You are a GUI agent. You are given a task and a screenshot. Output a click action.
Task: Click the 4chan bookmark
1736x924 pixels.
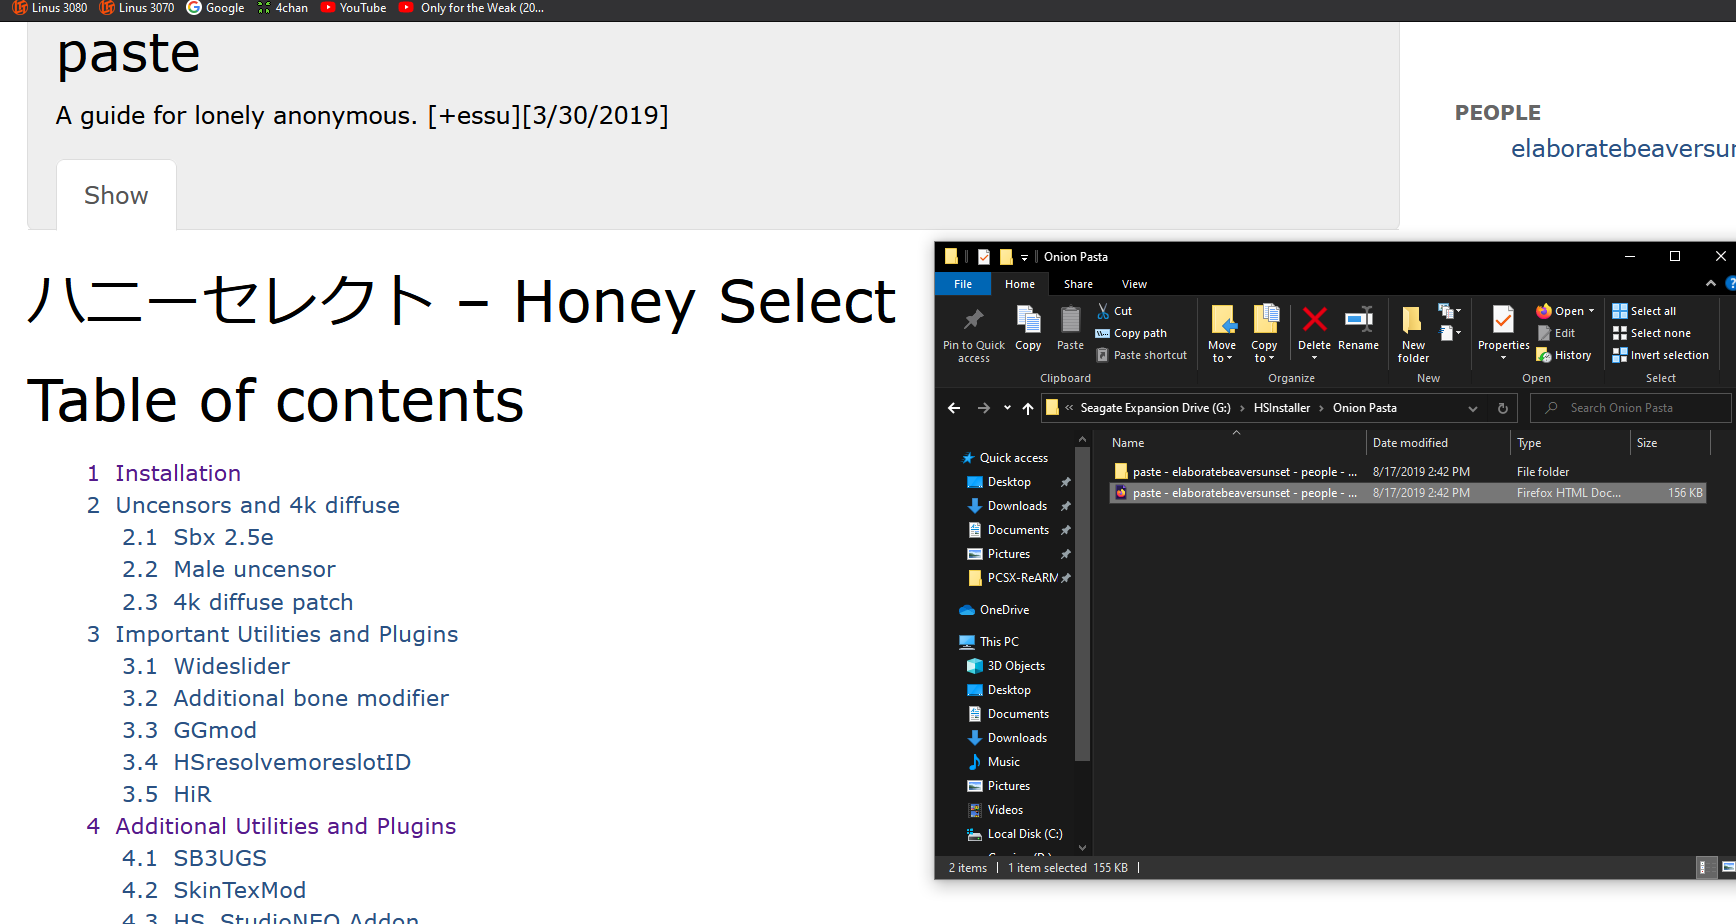283,8
